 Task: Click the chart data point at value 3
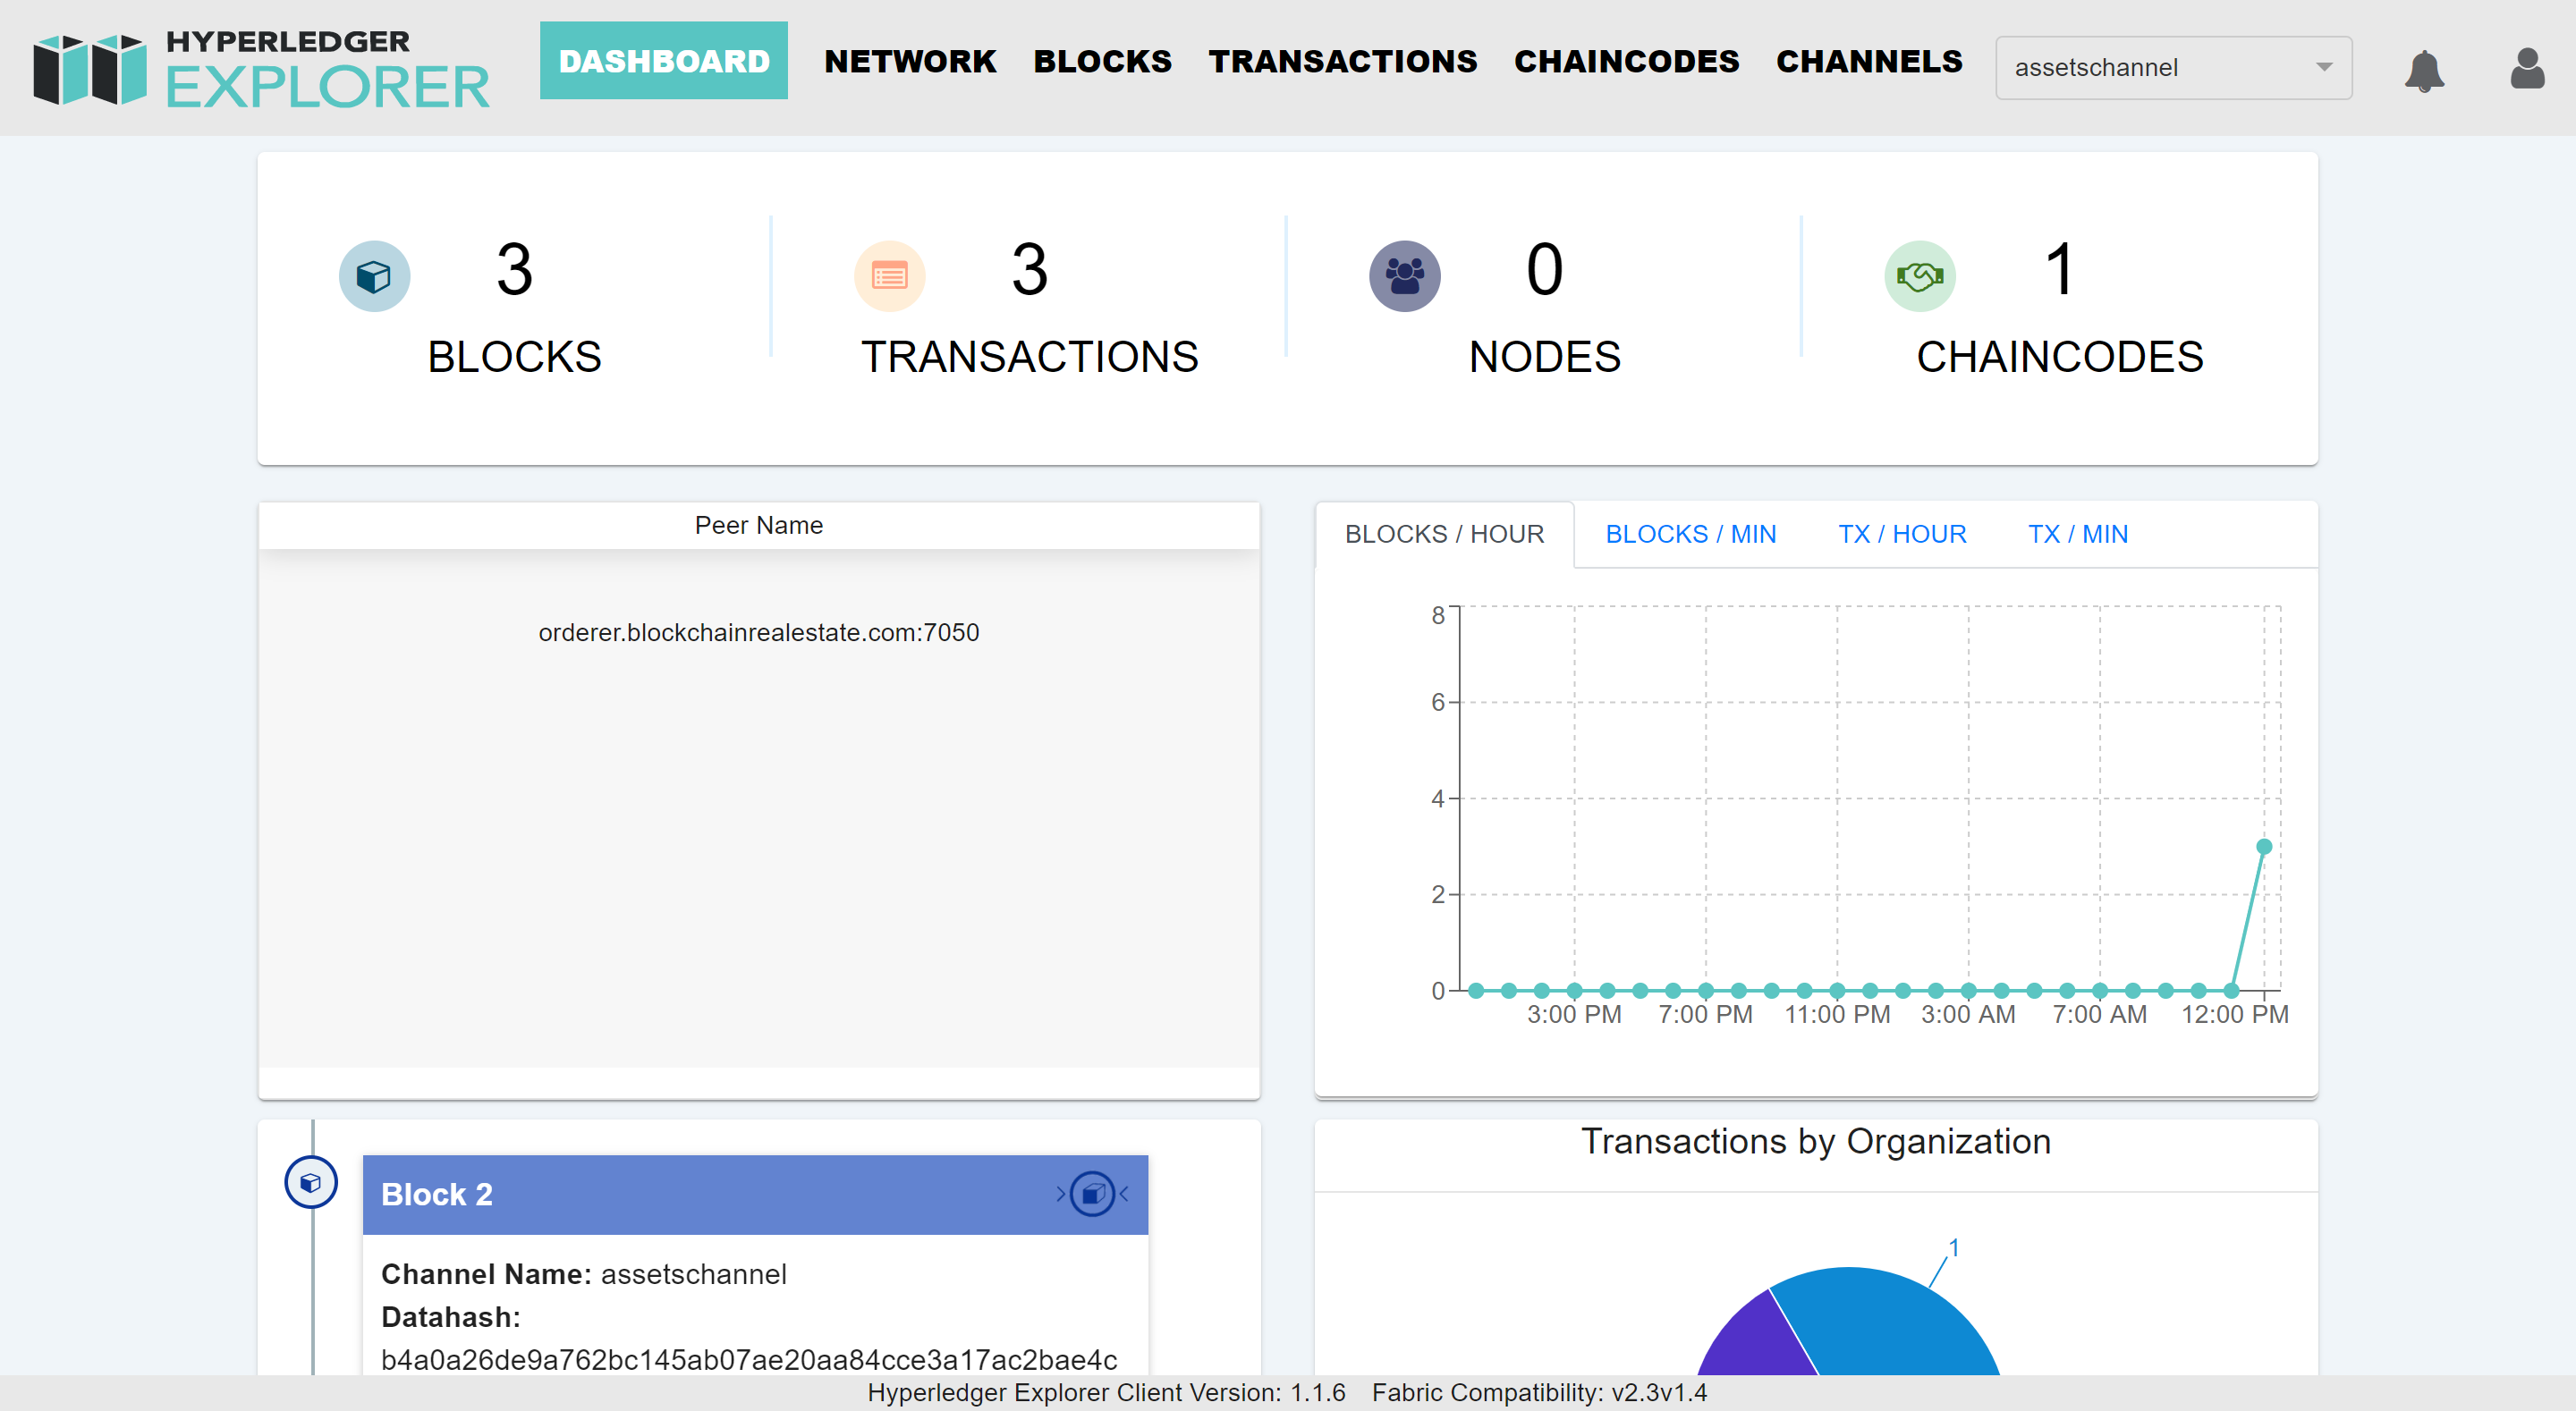[x=2264, y=847]
